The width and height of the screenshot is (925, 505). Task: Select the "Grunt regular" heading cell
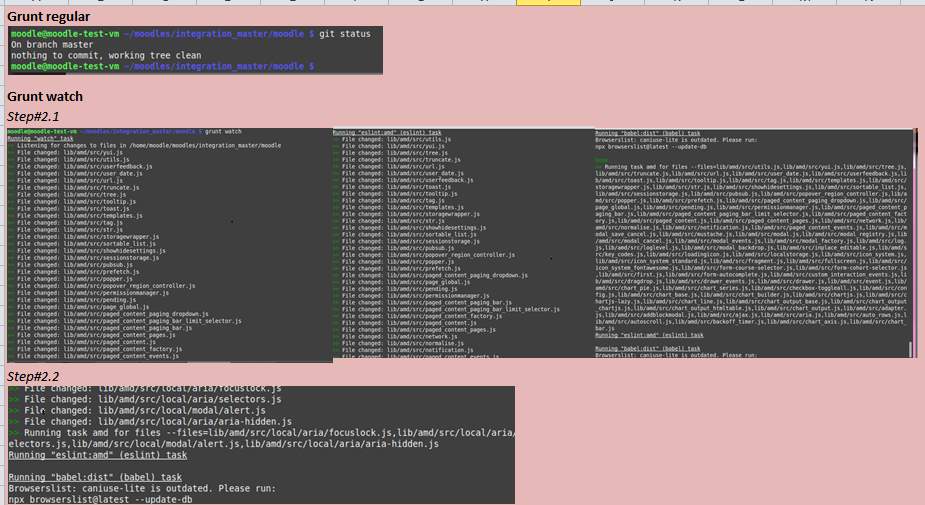pos(49,17)
